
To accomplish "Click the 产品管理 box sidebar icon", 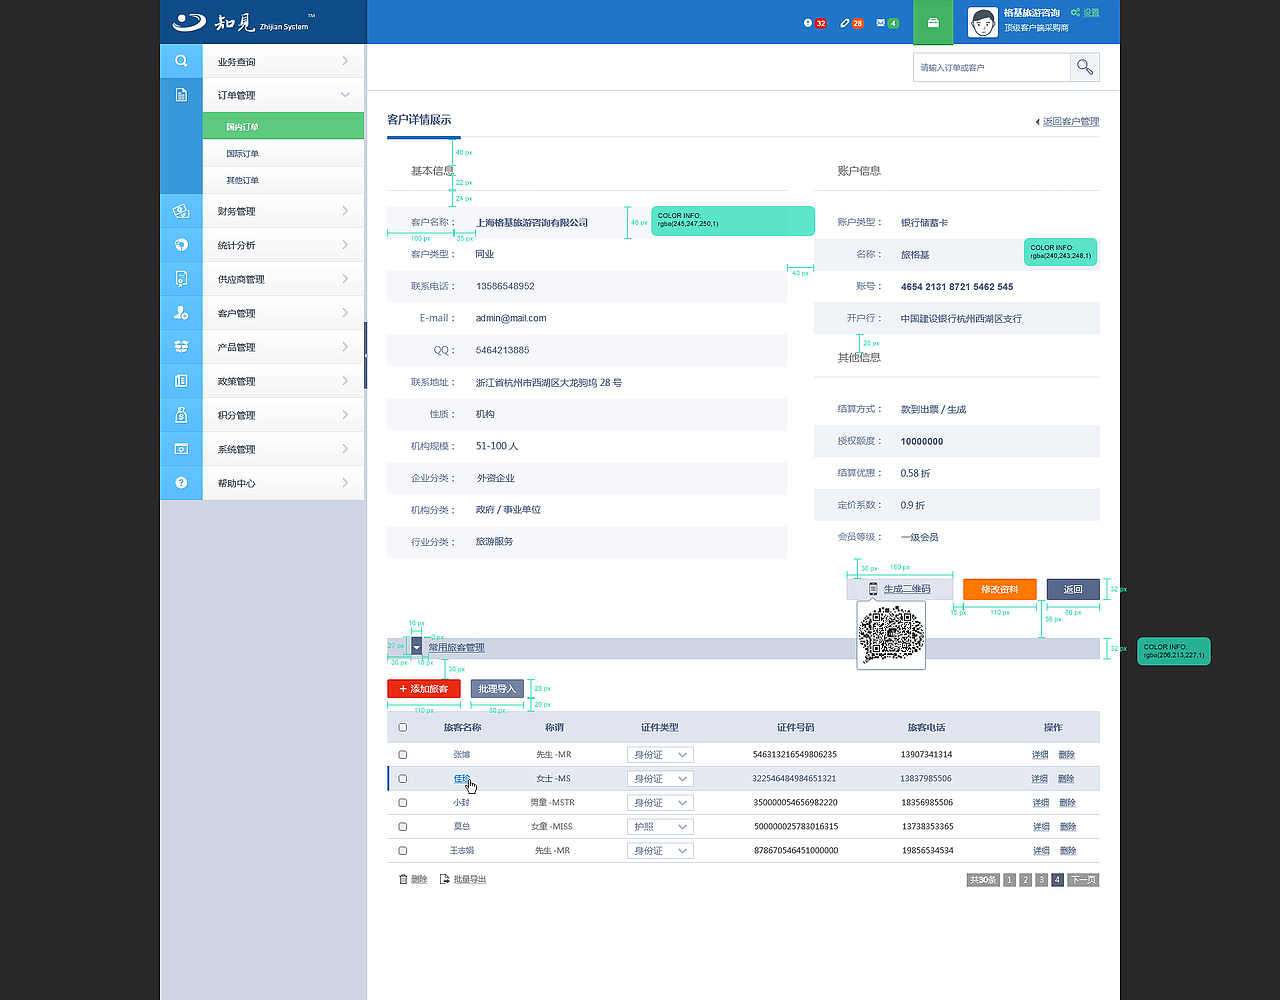I will [x=181, y=347].
